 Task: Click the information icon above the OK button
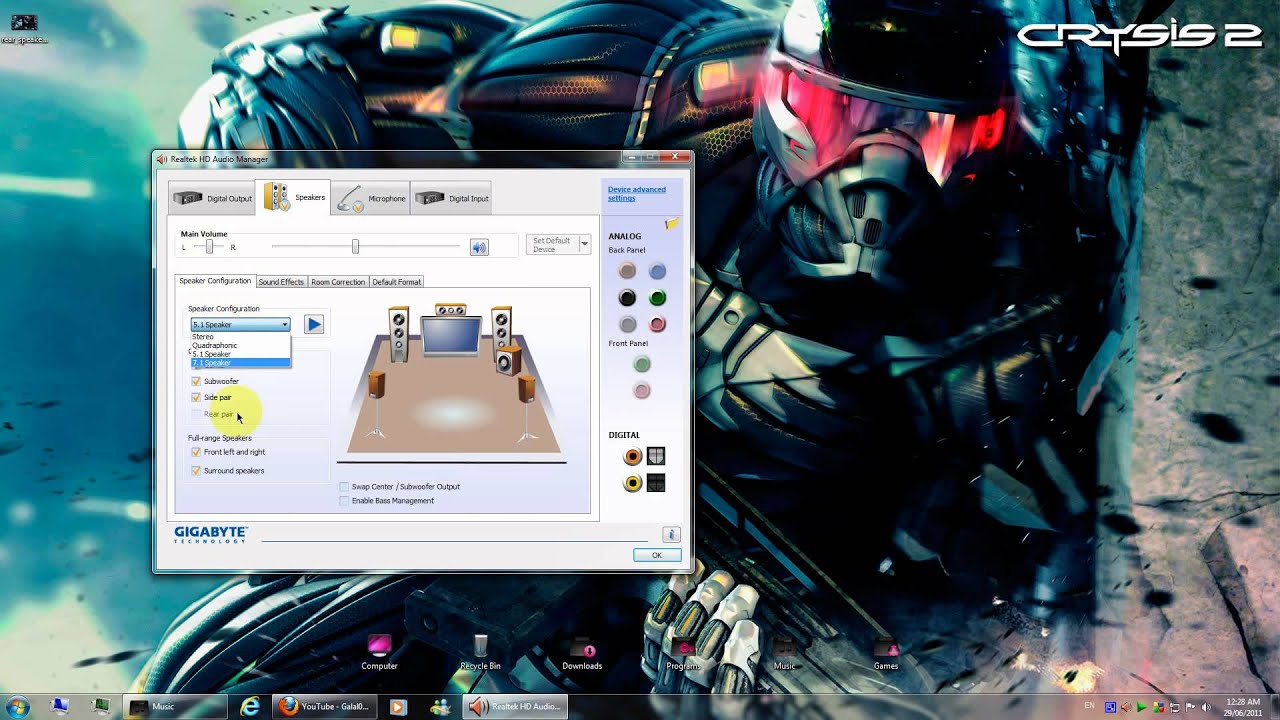671,535
